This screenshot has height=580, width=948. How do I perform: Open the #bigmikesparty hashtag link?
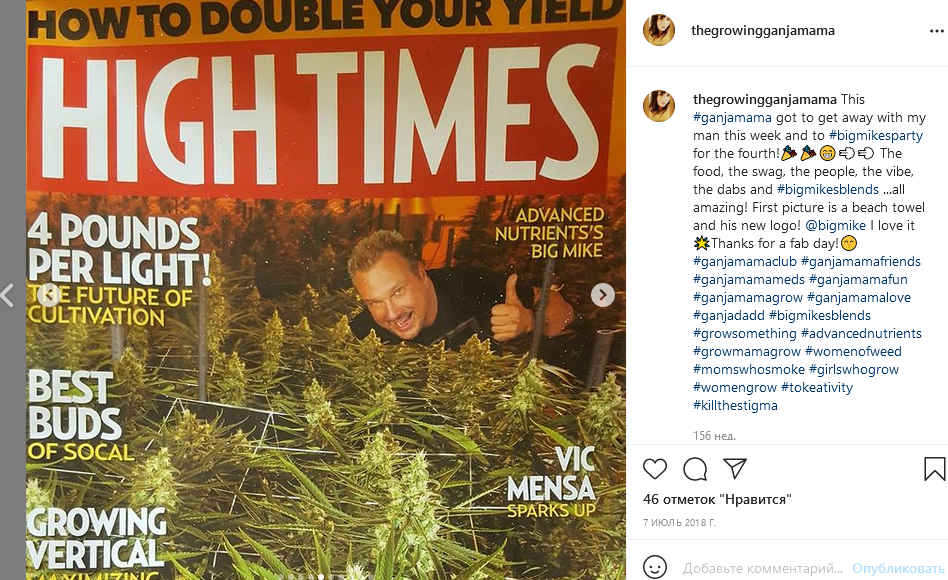(x=875, y=135)
